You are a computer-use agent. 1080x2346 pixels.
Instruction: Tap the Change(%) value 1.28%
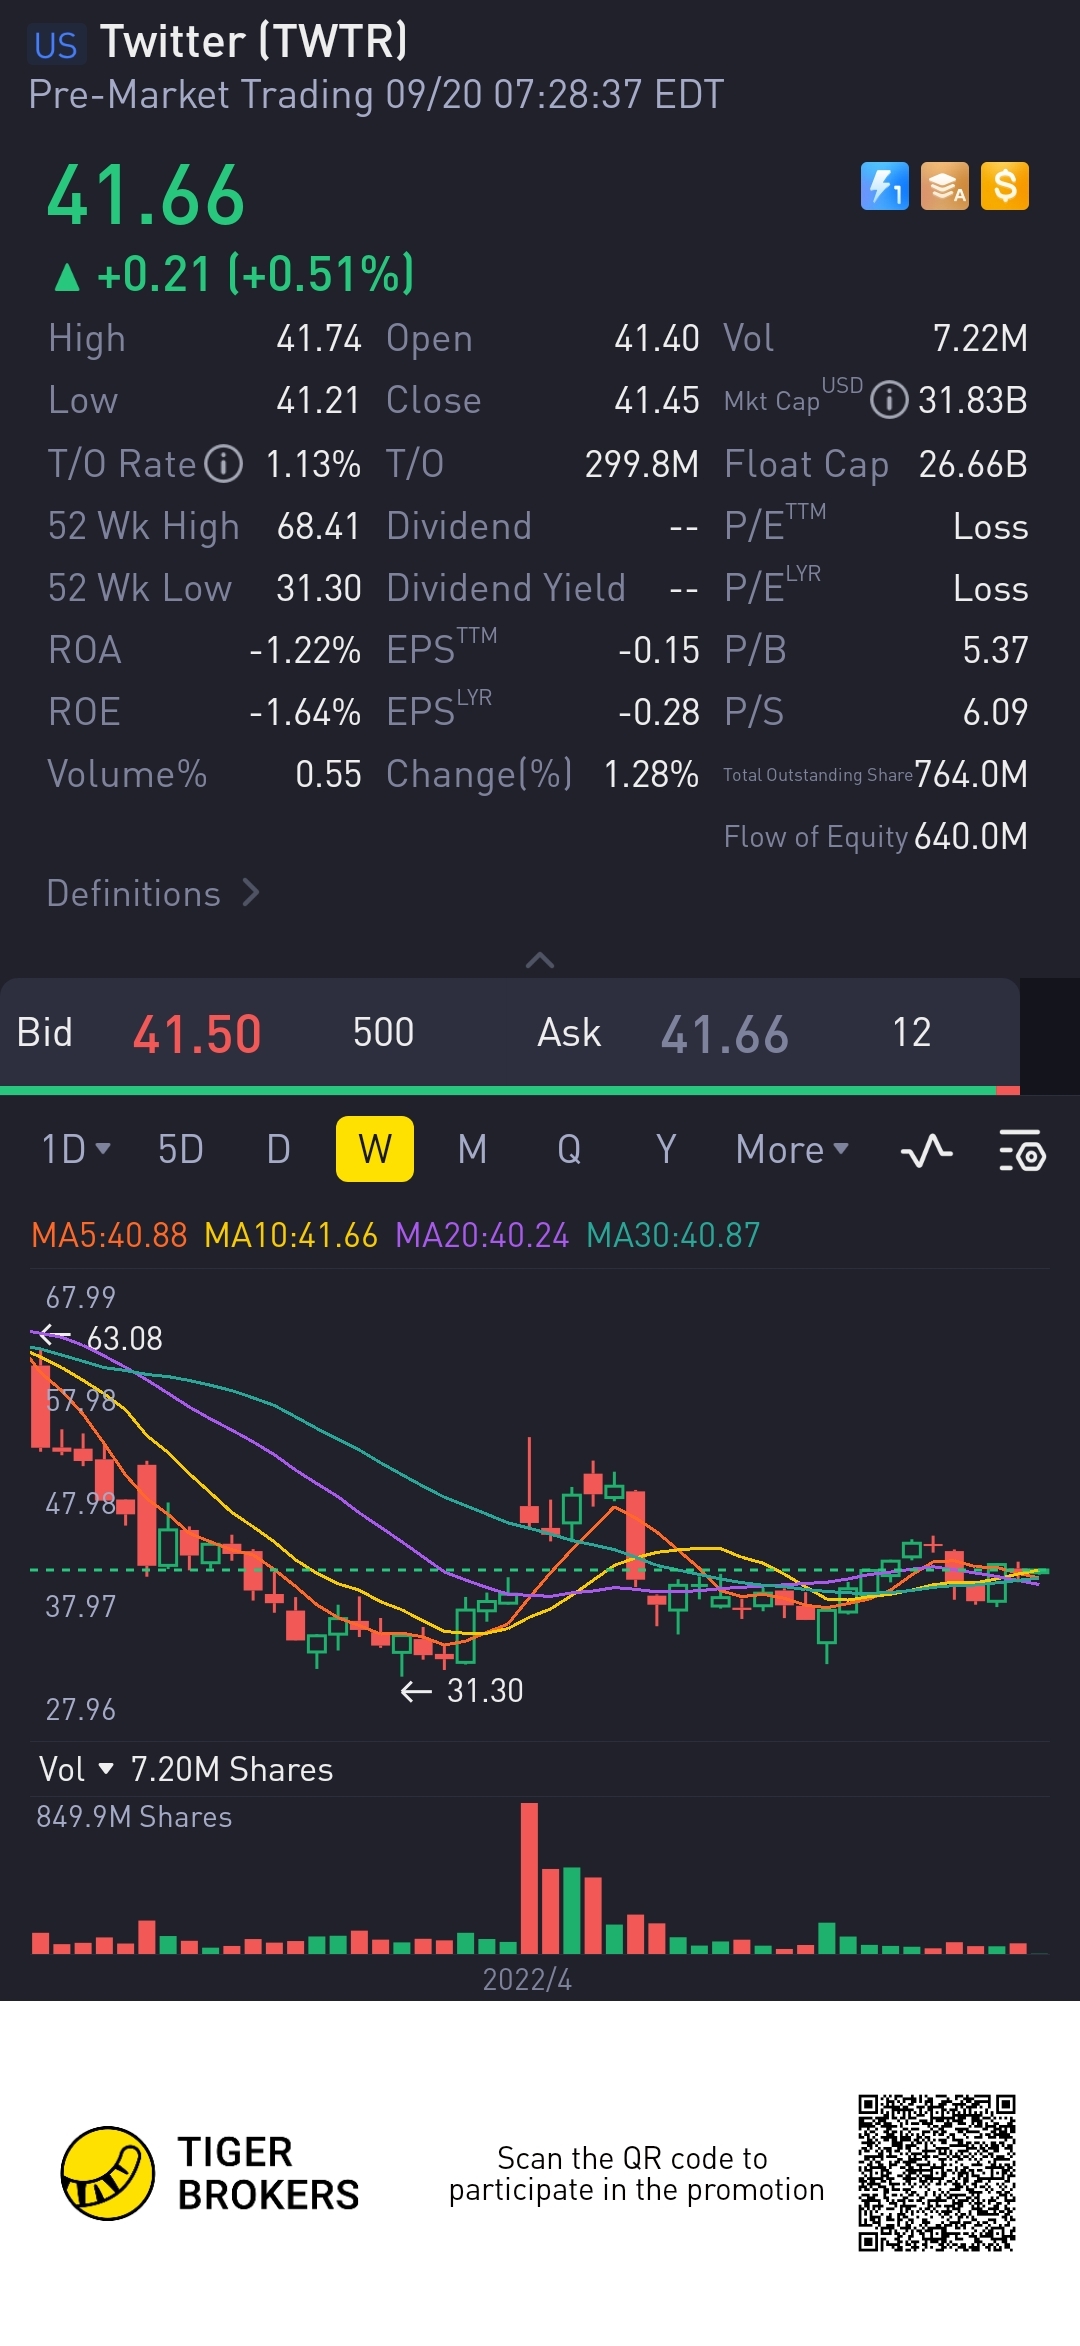click(651, 774)
